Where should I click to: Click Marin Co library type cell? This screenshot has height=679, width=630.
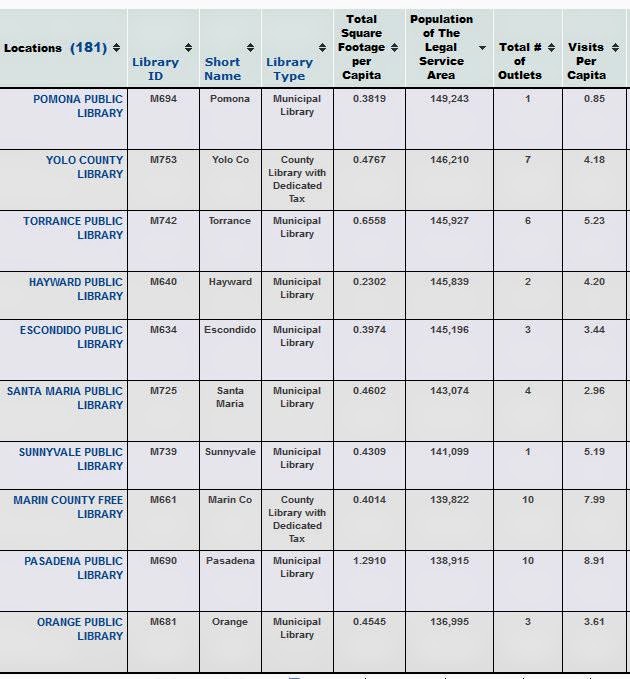(x=297, y=519)
